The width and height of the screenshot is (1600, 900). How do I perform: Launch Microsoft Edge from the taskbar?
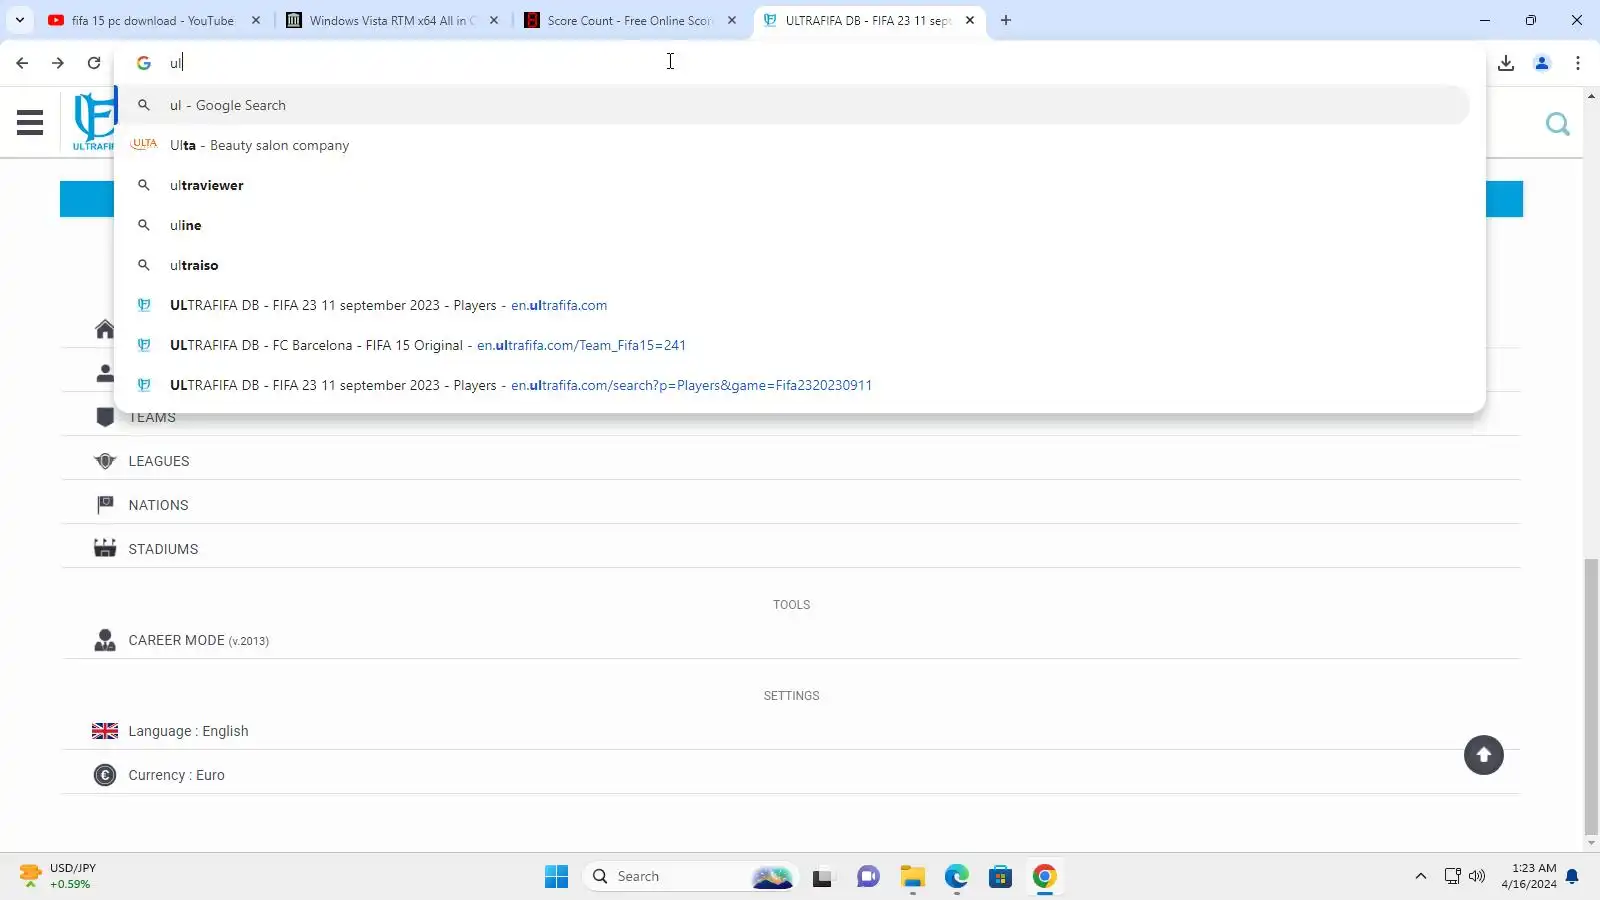(957, 877)
